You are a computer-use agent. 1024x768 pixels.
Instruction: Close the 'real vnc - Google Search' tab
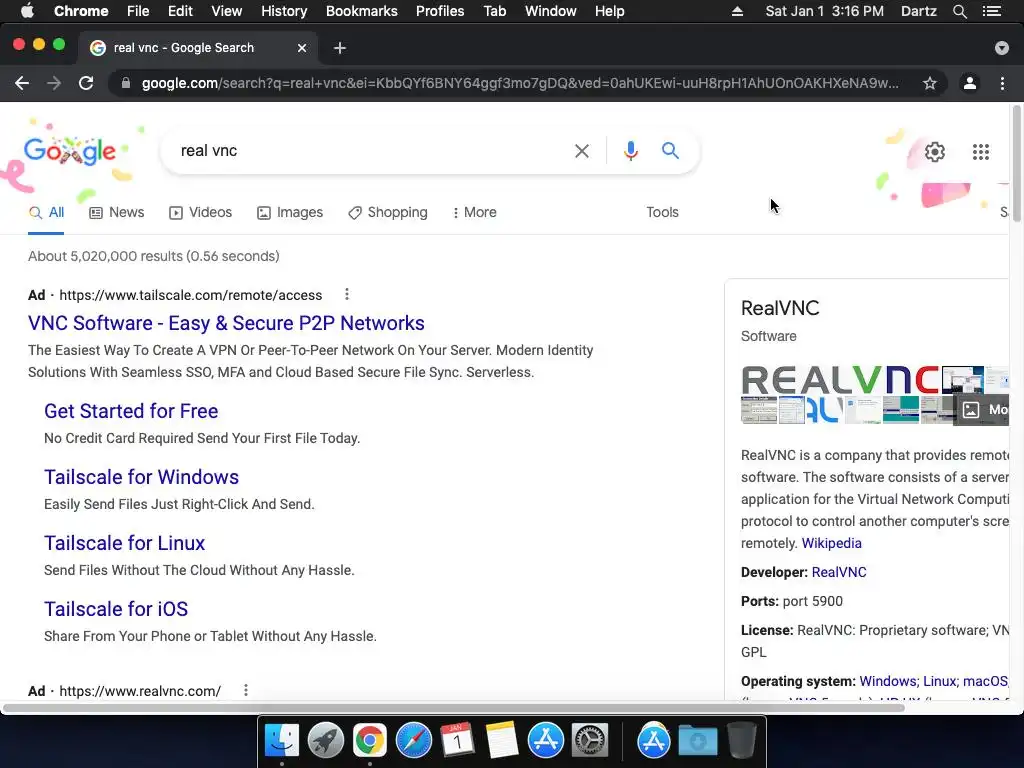[302, 48]
